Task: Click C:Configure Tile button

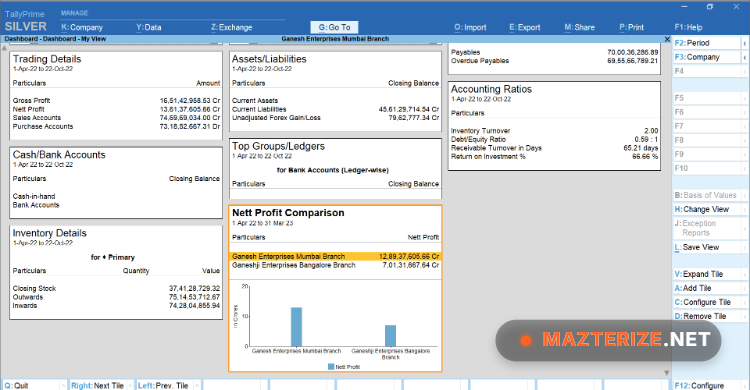Action: point(707,302)
